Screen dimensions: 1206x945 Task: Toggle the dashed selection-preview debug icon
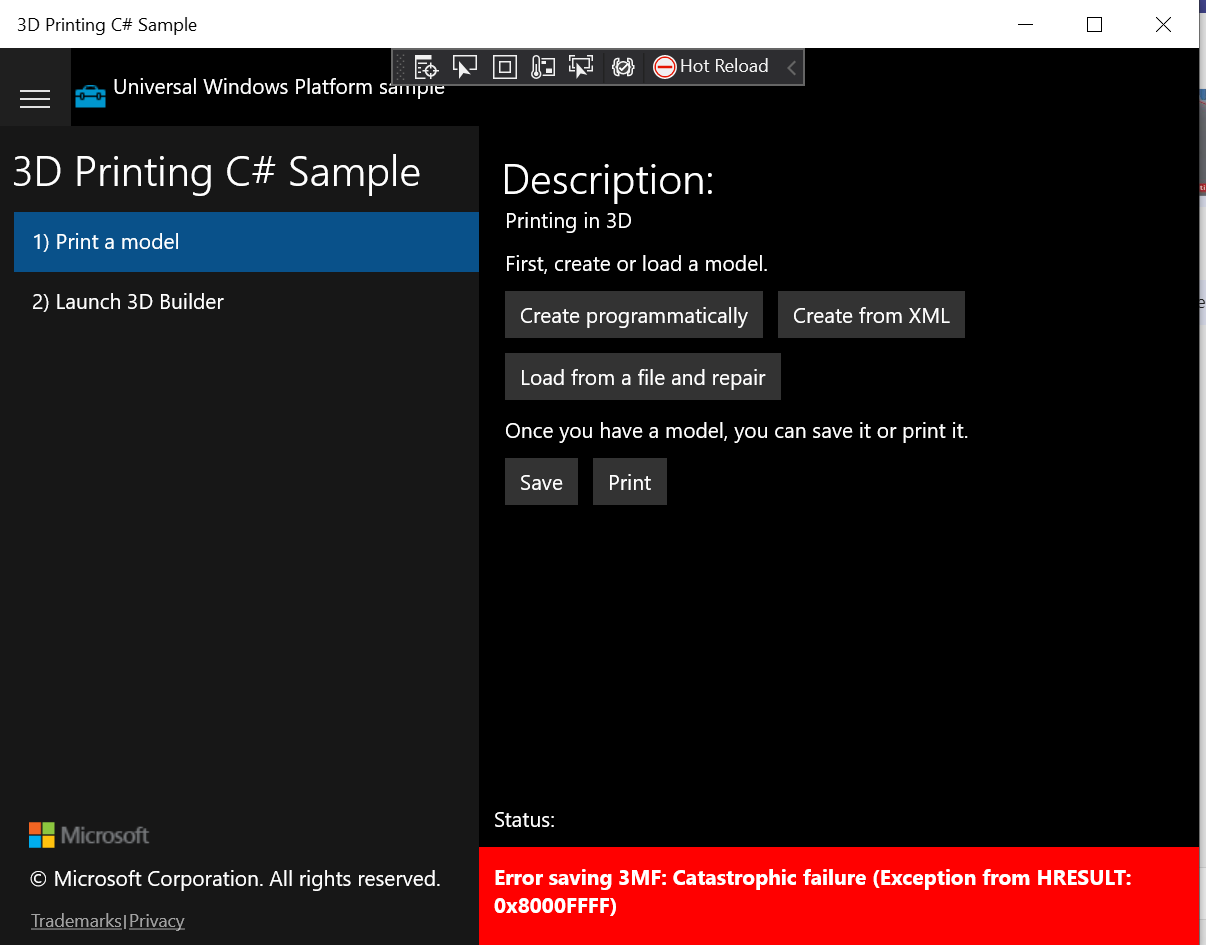point(581,66)
